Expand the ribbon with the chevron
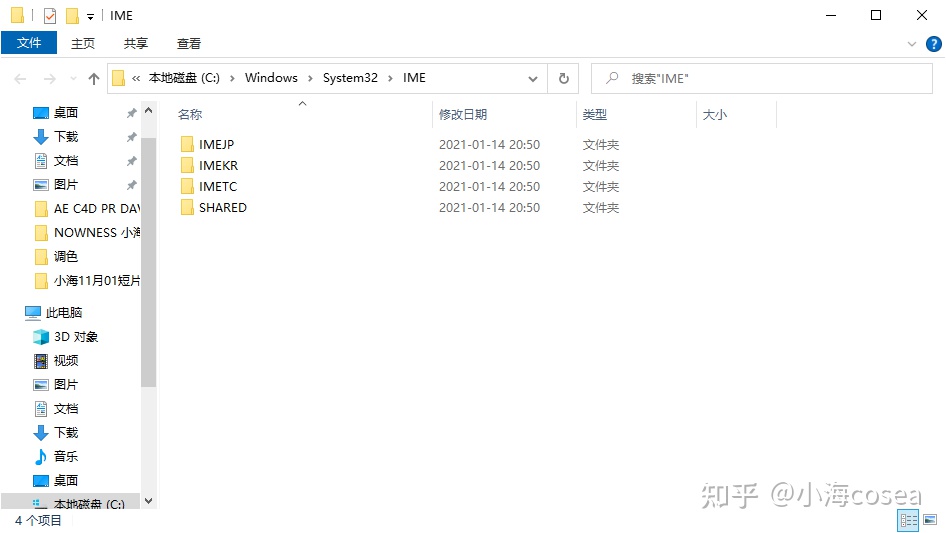Screen dimensions: 946x533 912,44
